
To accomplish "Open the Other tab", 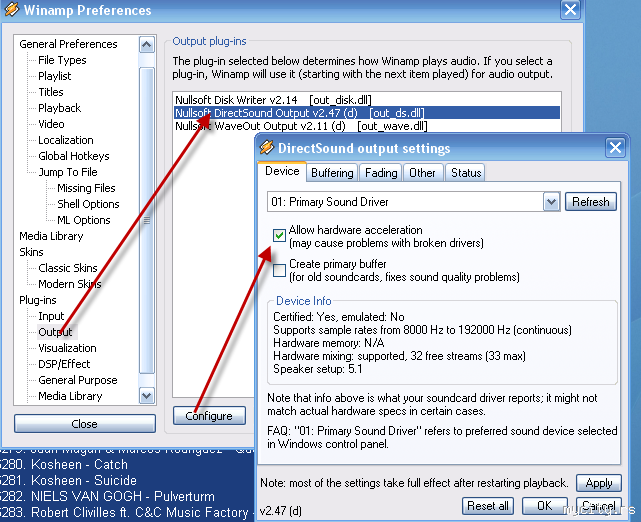I will click(423, 173).
